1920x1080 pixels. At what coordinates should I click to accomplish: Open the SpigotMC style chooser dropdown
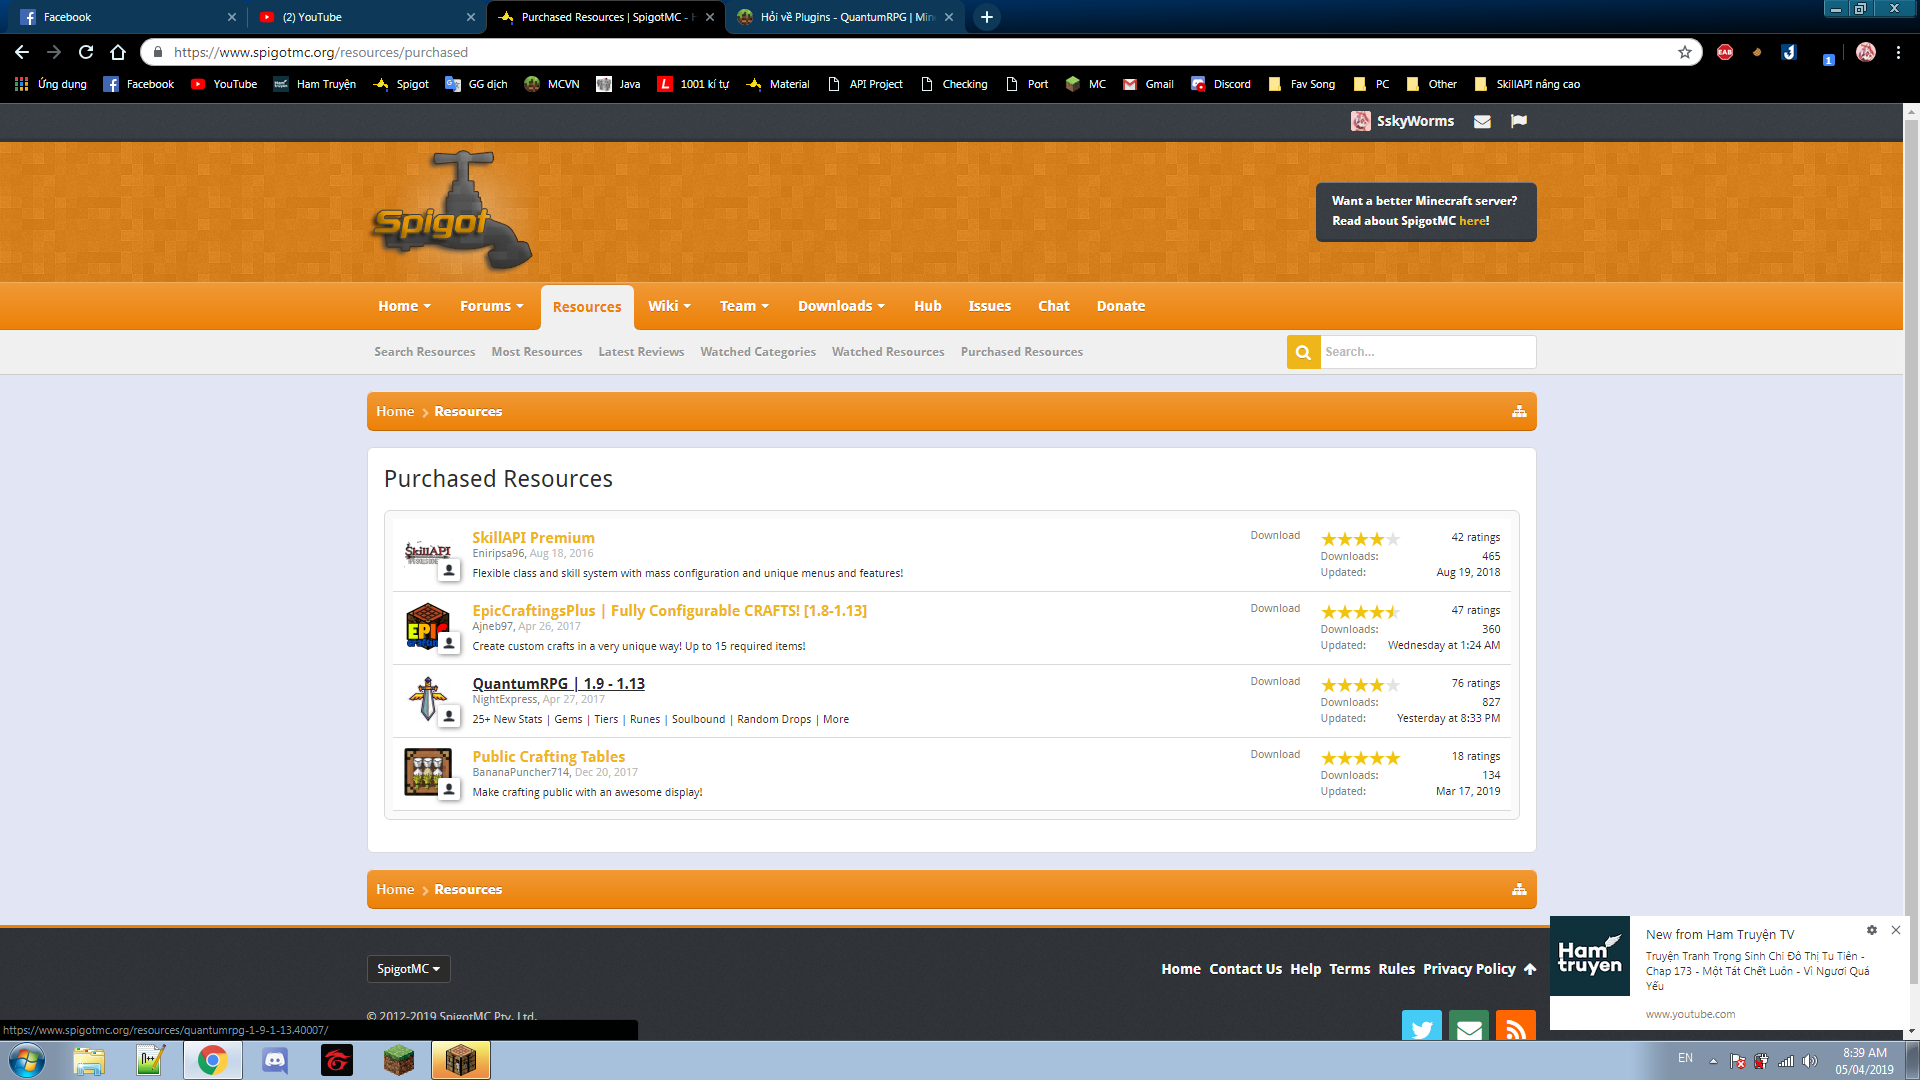pos(408,969)
